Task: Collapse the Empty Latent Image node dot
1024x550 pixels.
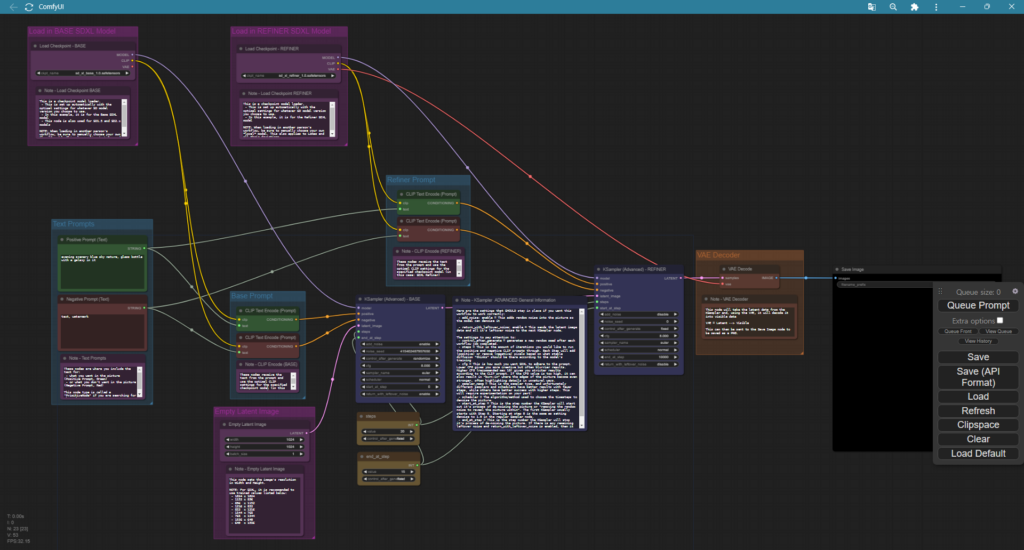Action: click(225, 425)
